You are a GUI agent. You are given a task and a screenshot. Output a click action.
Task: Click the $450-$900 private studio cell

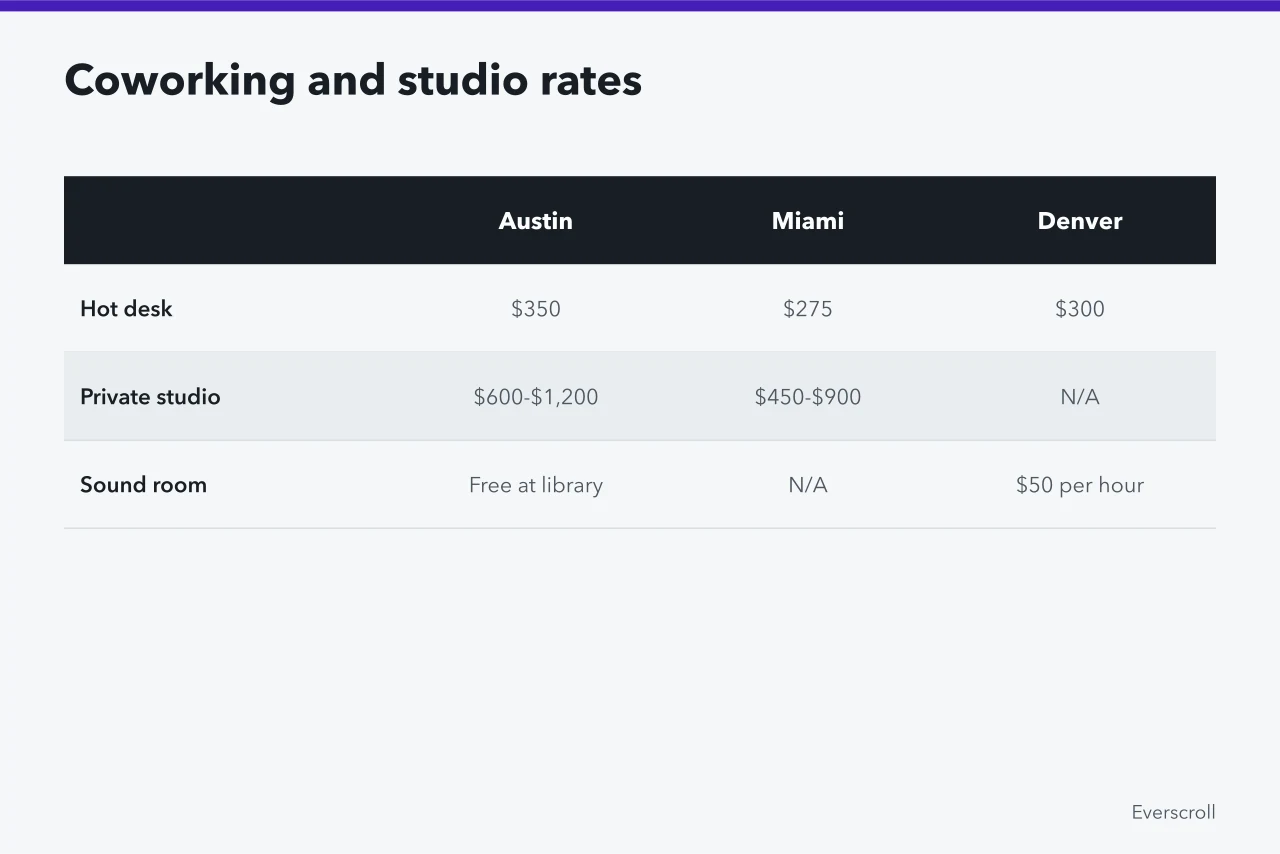(x=808, y=397)
